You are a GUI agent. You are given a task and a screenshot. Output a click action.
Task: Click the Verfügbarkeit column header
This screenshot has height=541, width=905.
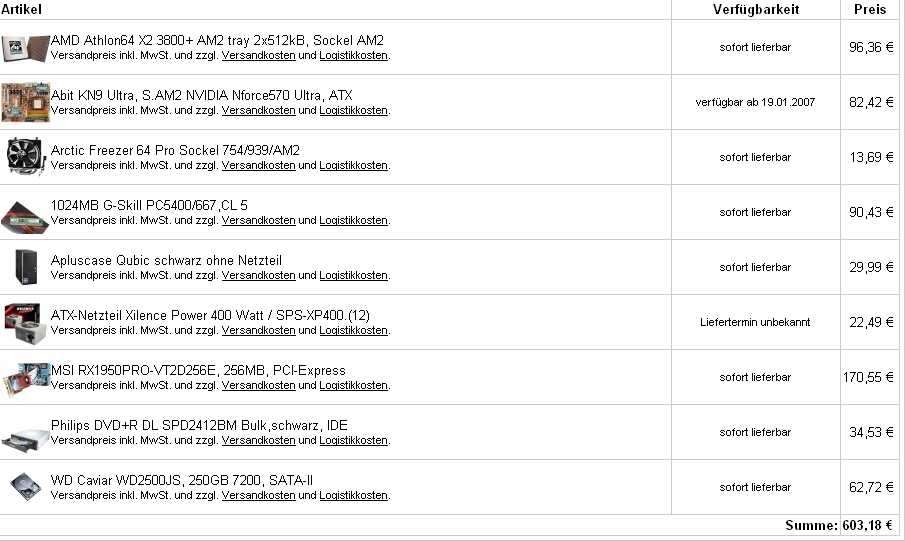coord(756,9)
